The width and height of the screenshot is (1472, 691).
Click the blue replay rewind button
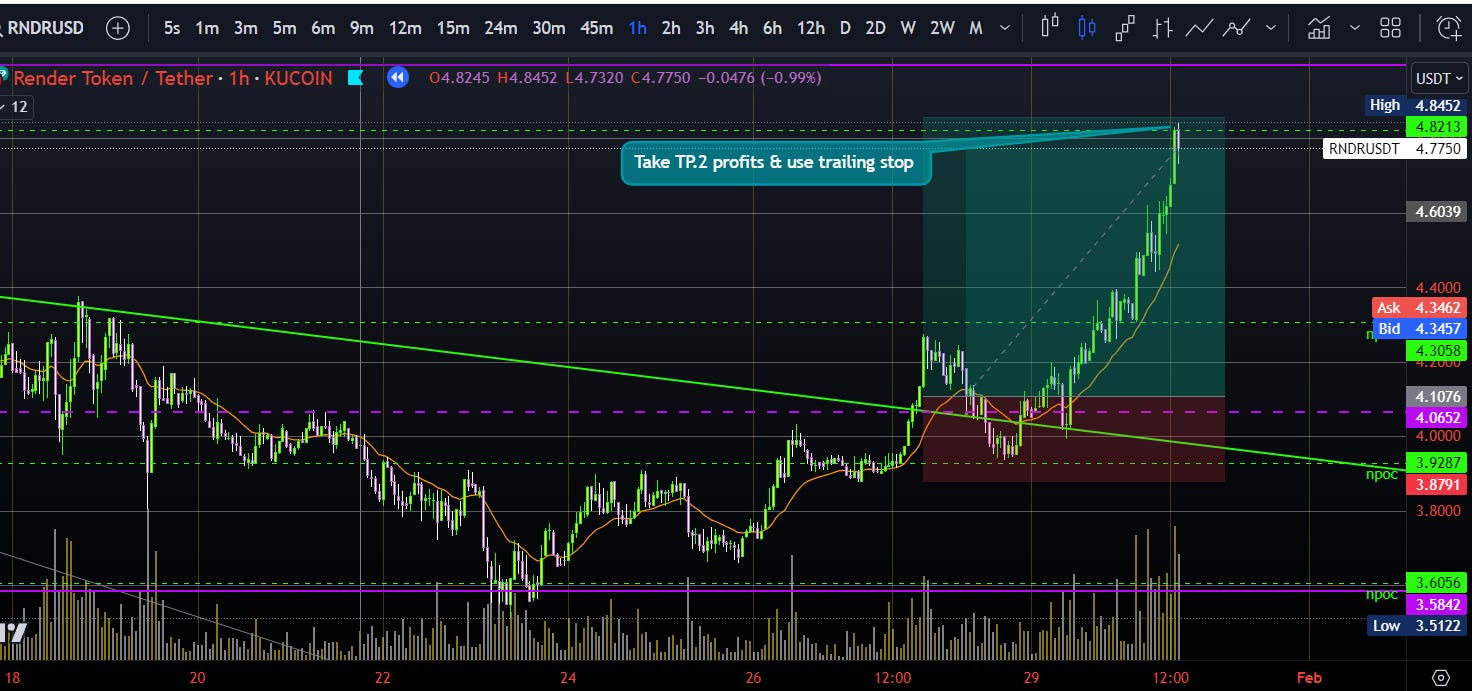click(x=398, y=77)
